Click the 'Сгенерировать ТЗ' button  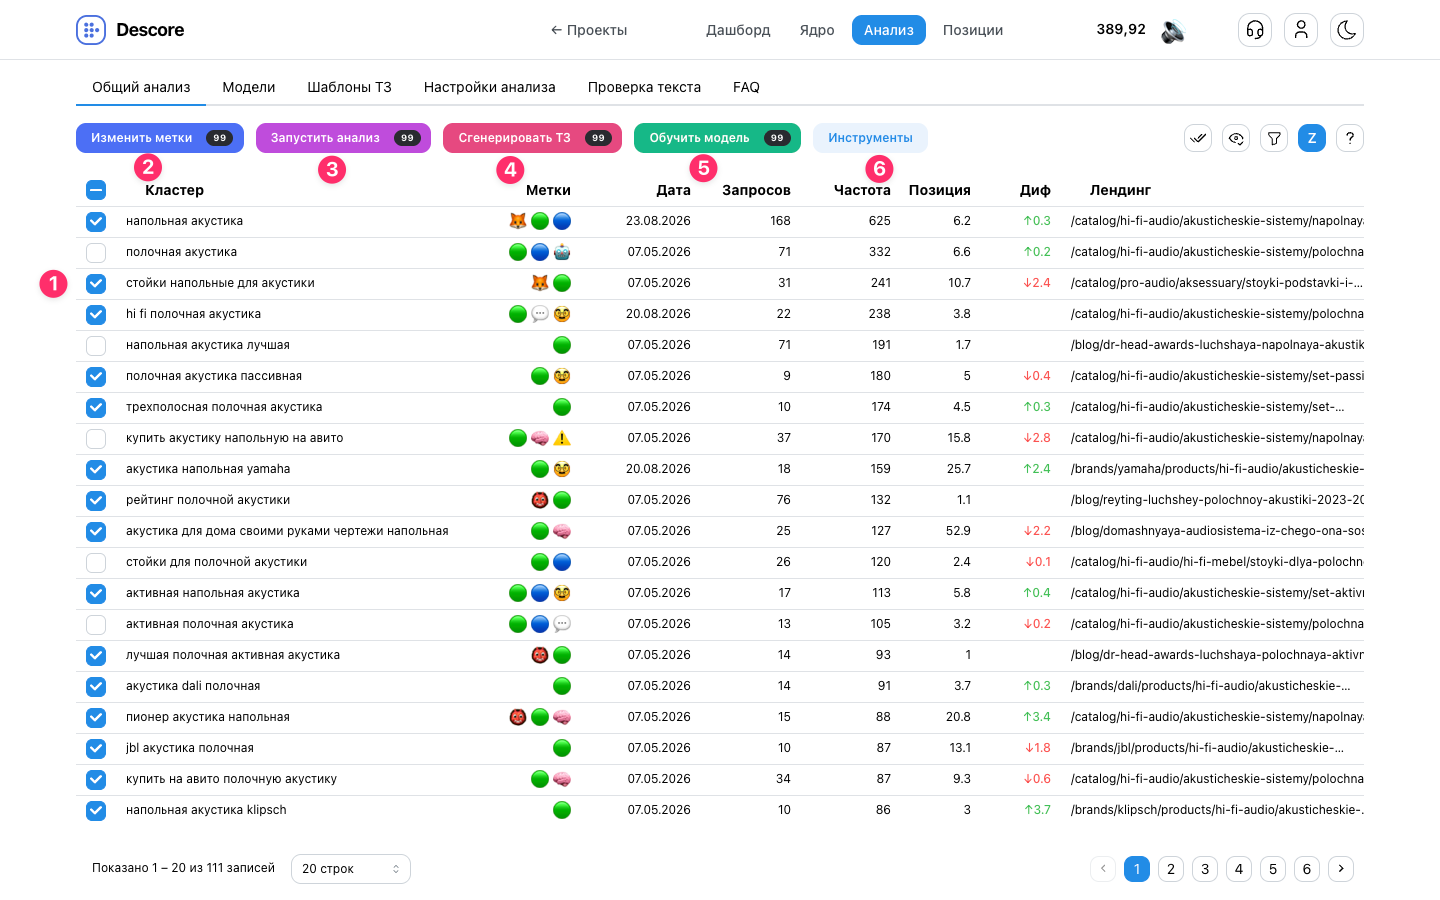point(532,138)
